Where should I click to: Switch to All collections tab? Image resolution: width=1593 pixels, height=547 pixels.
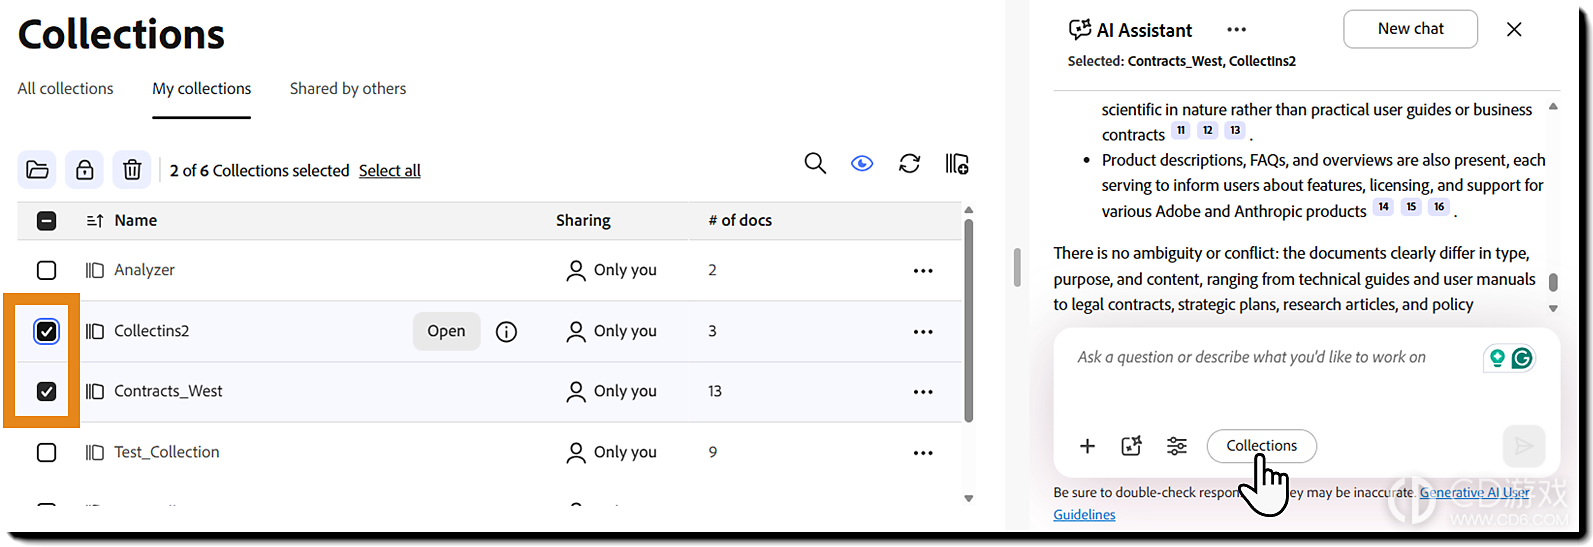click(x=65, y=89)
